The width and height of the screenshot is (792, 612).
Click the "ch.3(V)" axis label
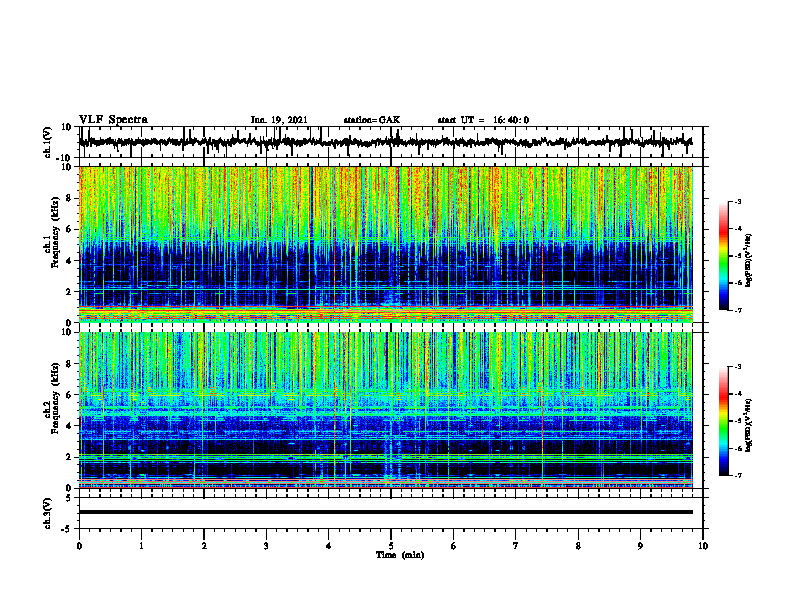pos(48,514)
